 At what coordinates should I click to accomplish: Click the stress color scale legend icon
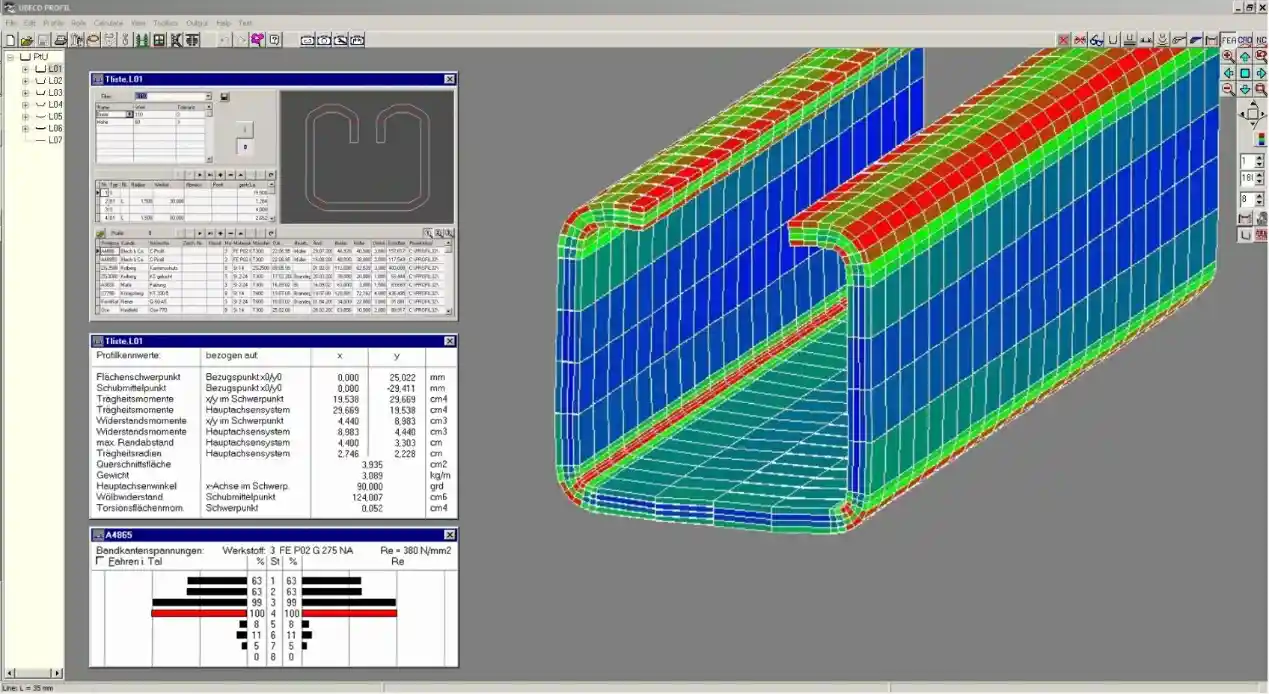coord(1260,139)
